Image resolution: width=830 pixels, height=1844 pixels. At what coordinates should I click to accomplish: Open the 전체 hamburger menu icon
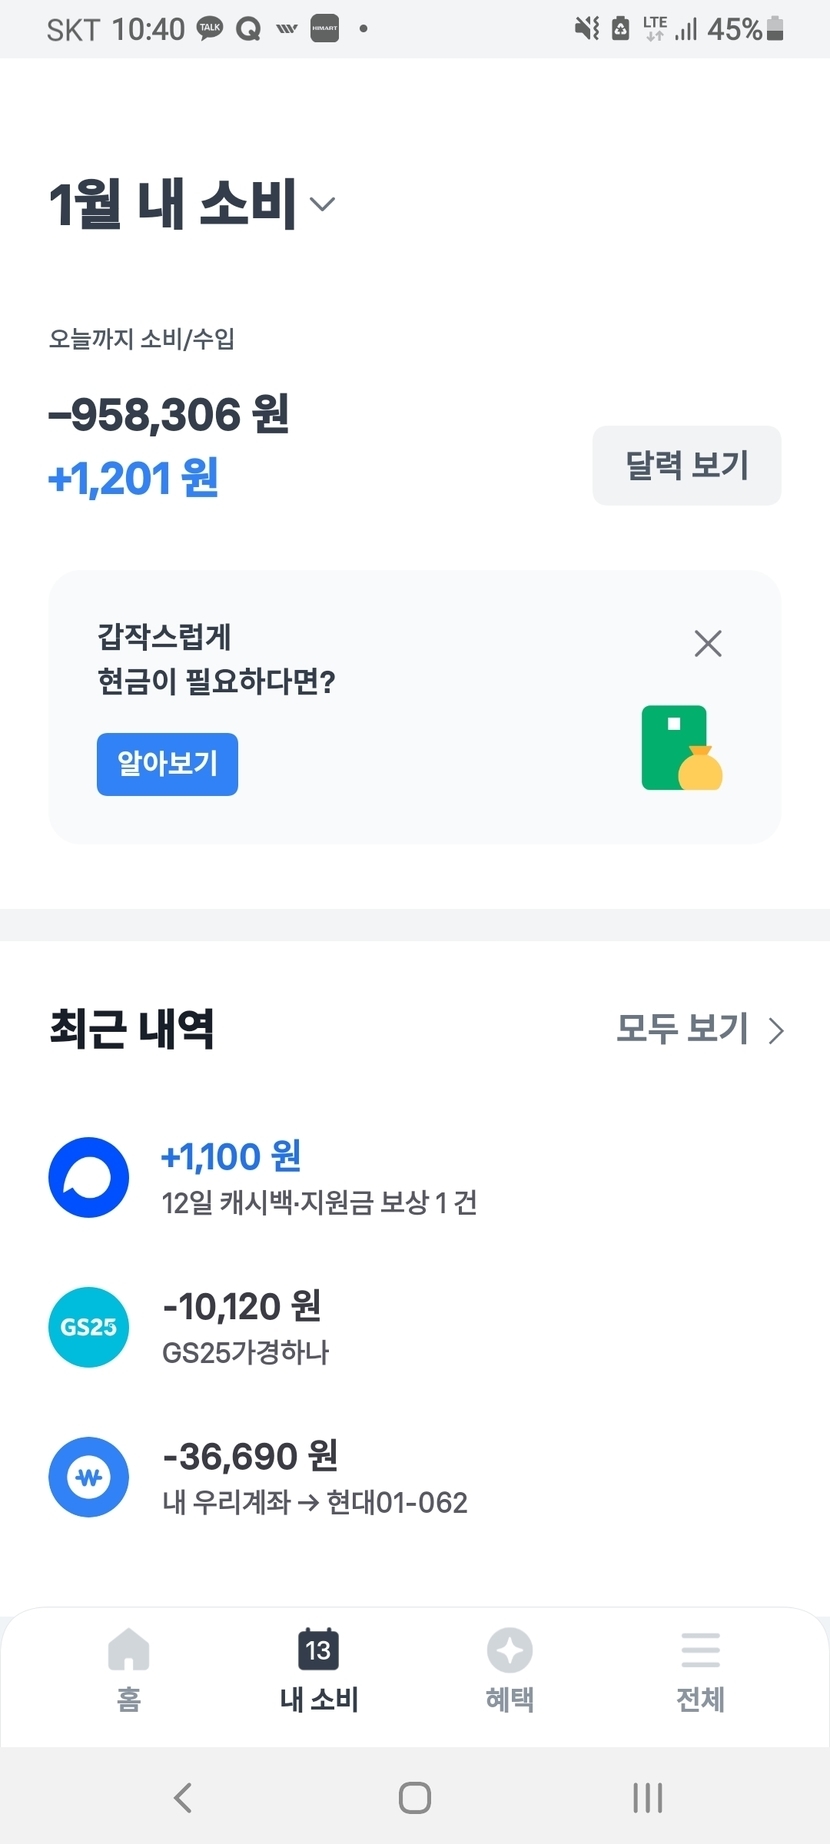tap(700, 1651)
